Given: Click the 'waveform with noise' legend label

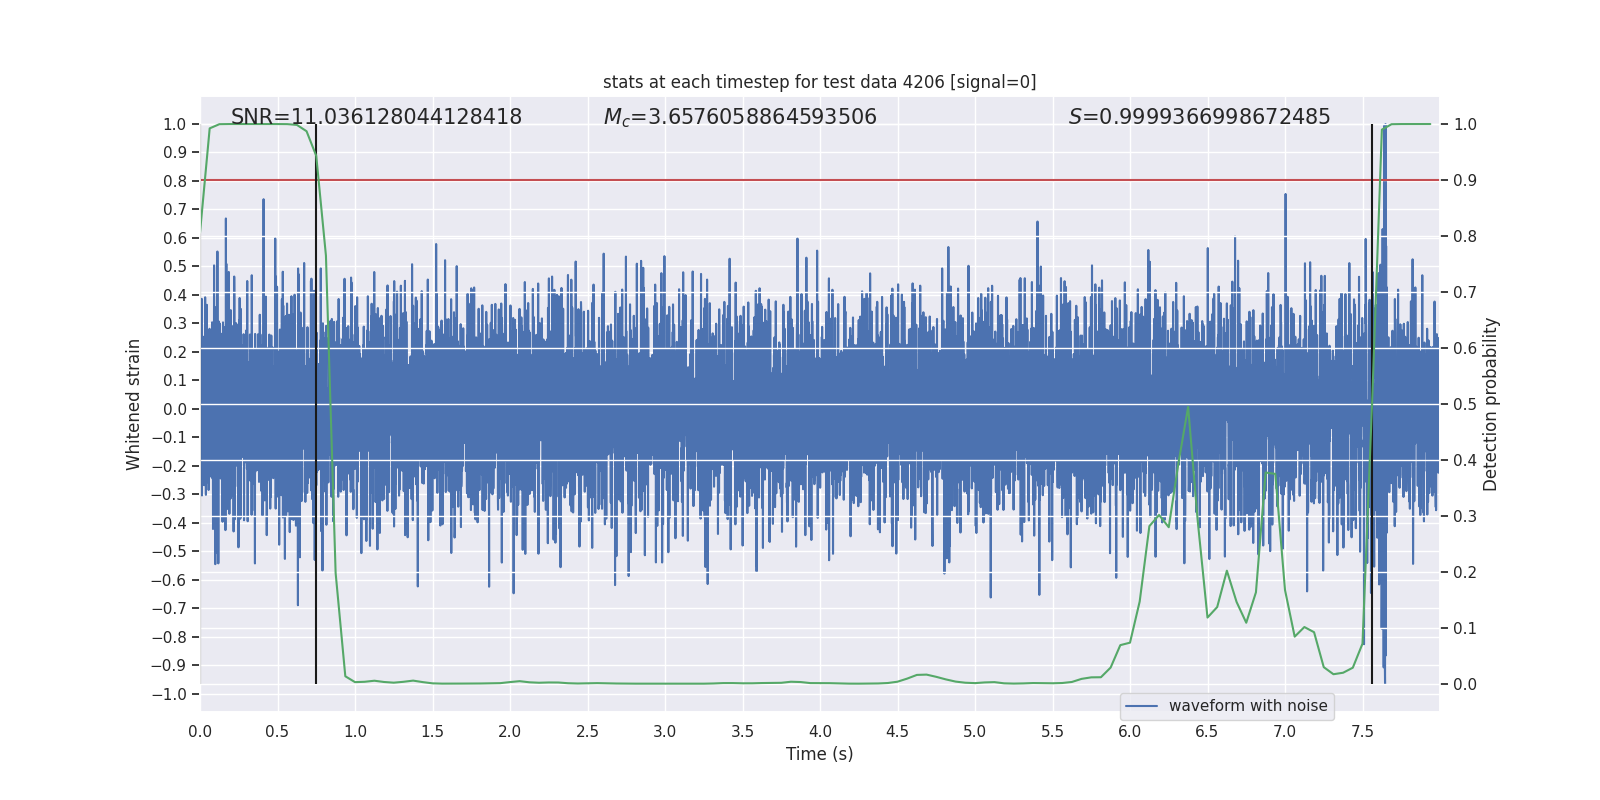Looking at the screenshot, I should 1247,706.
